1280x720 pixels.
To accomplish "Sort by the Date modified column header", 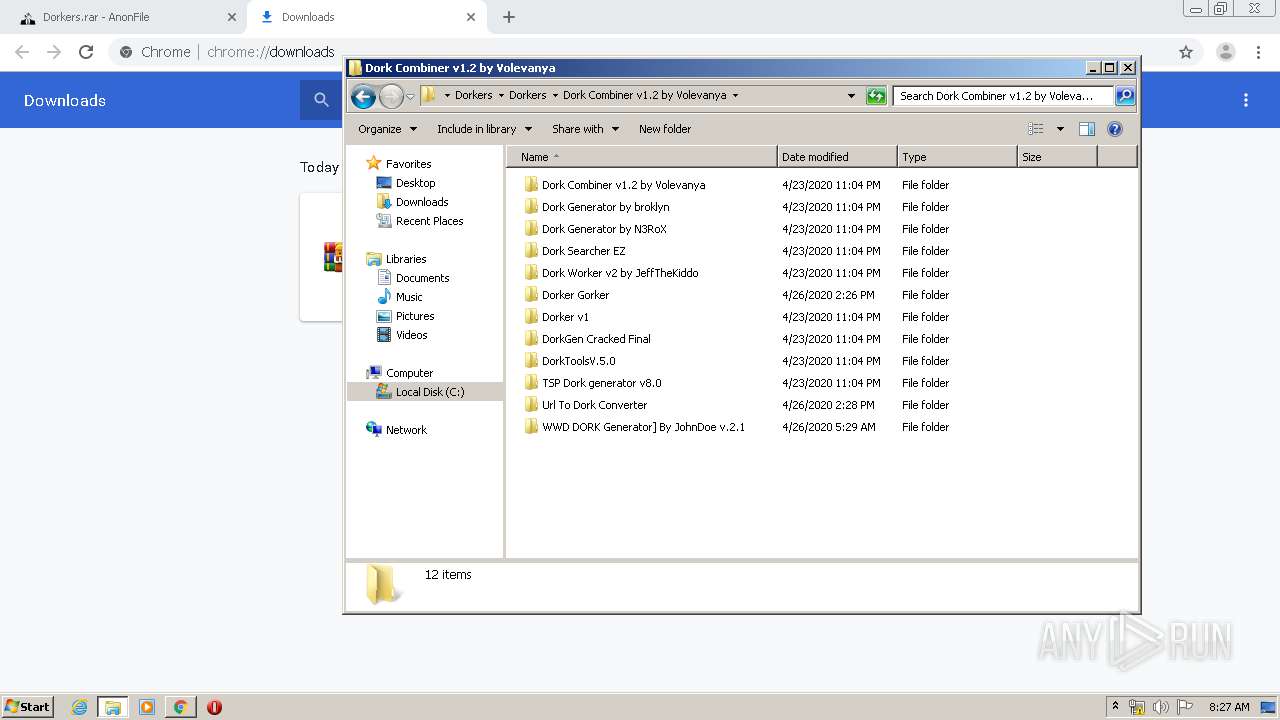I will (837, 157).
